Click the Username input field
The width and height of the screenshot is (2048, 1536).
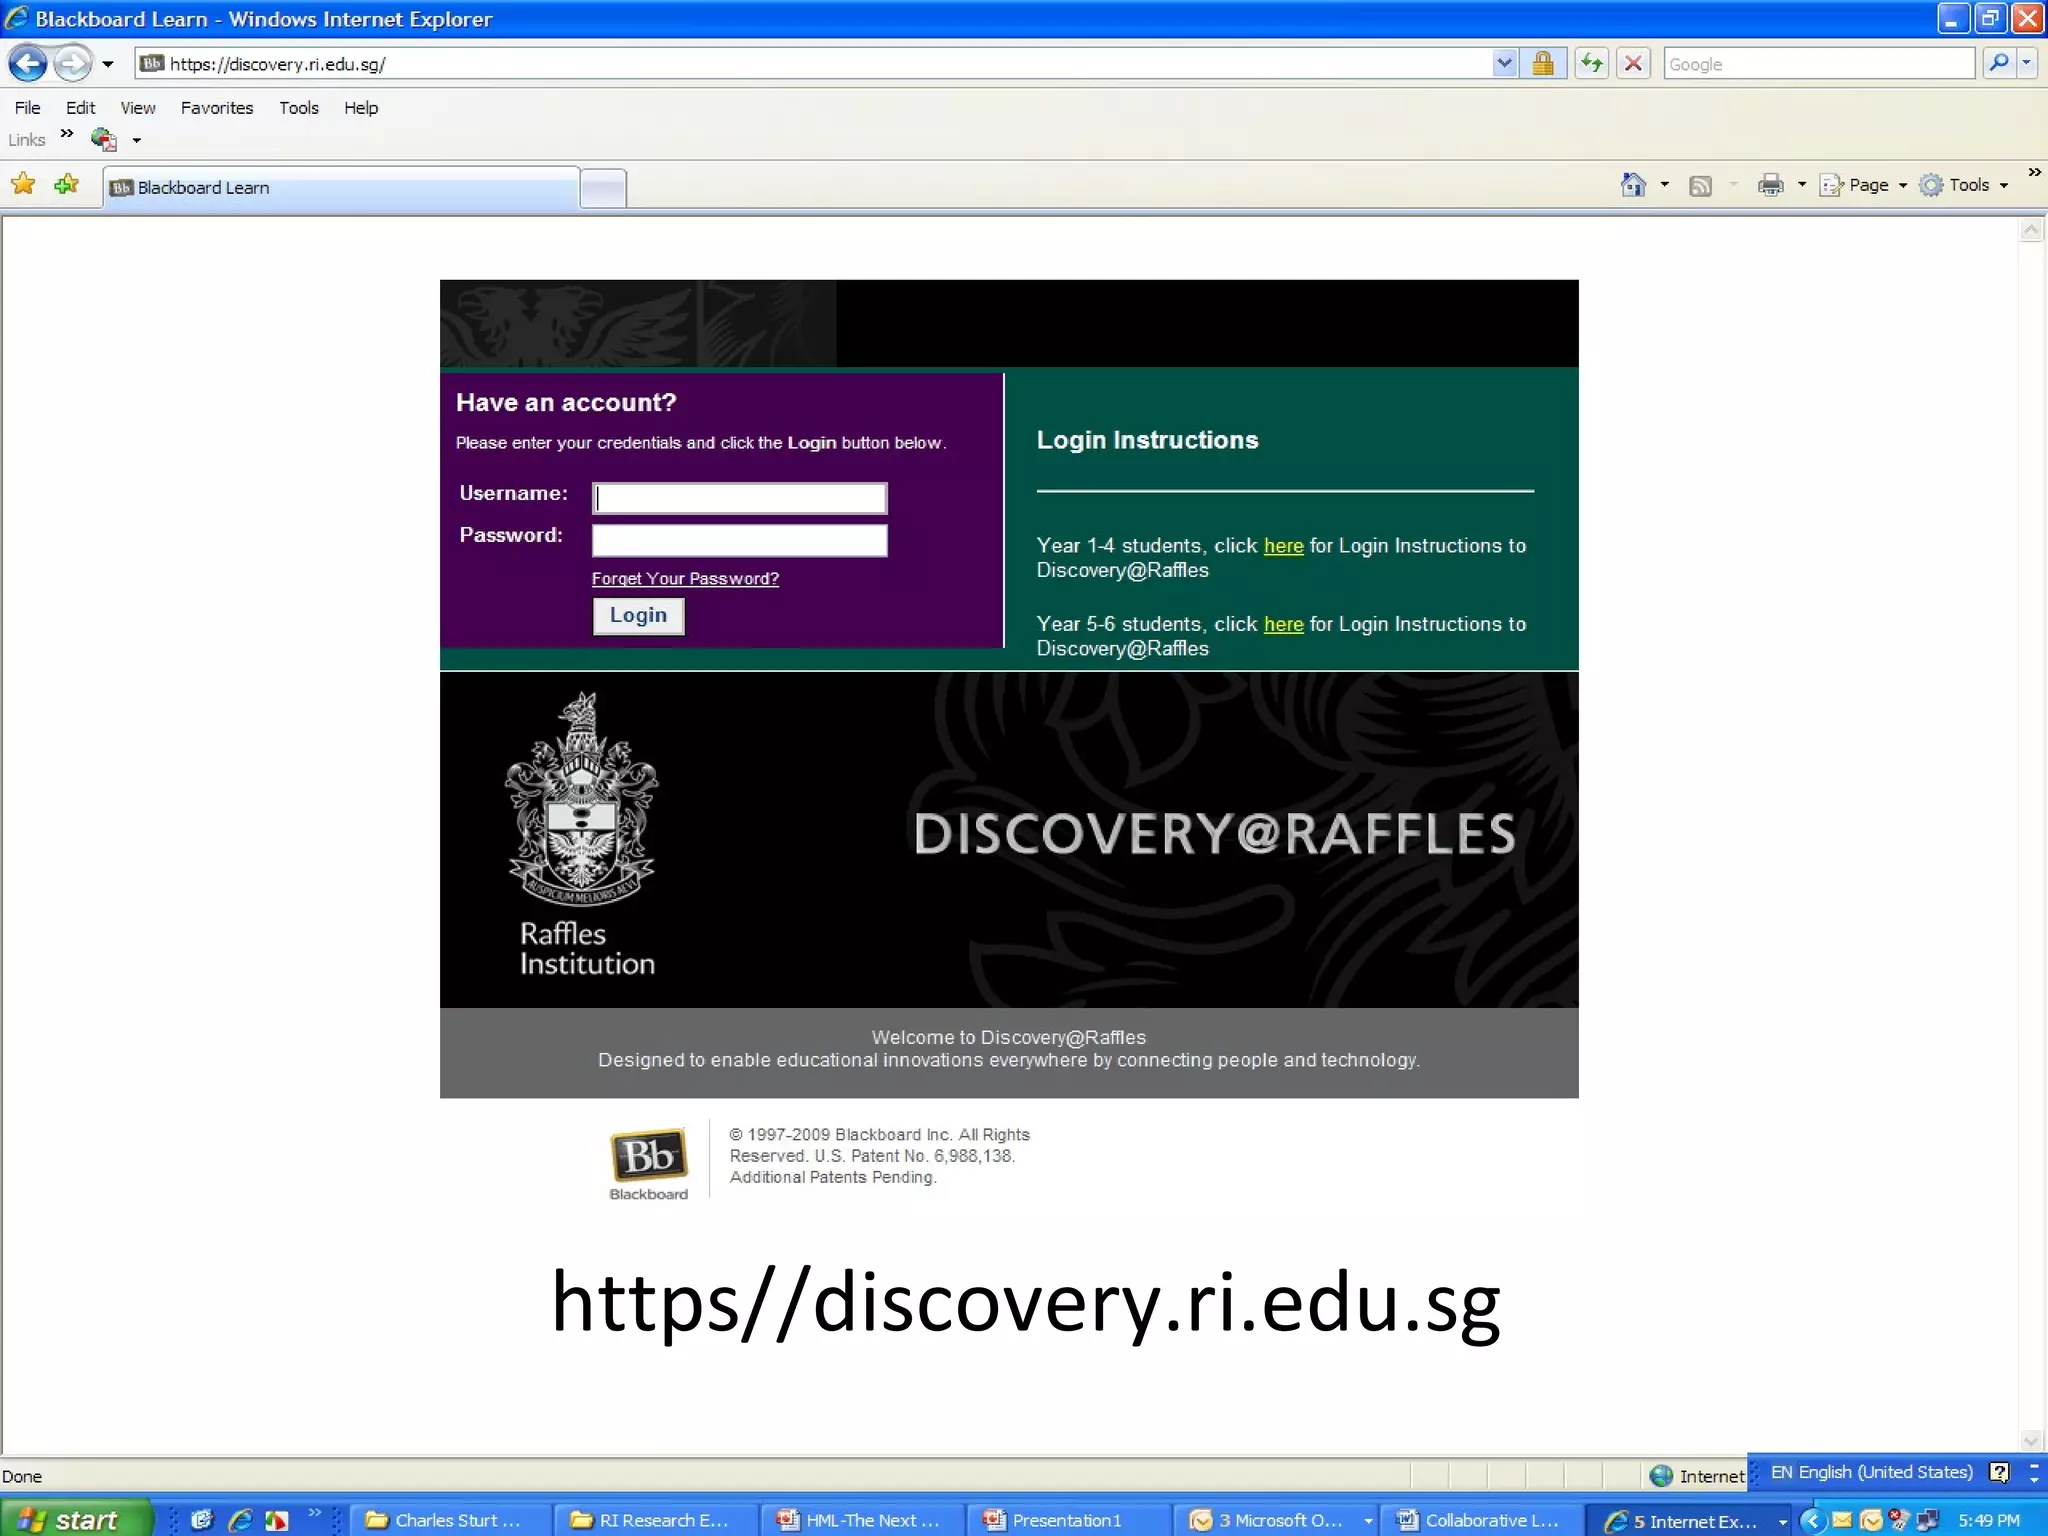[x=739, y=498]
